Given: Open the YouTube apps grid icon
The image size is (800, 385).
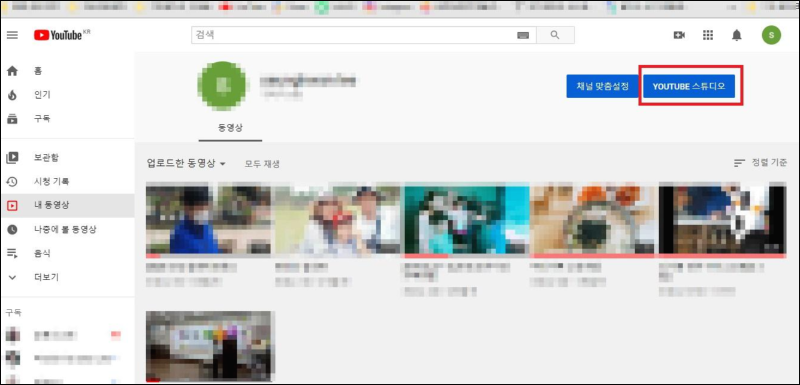Looking at the screenshot, I should pyautogui.click(x=708, y=35).
